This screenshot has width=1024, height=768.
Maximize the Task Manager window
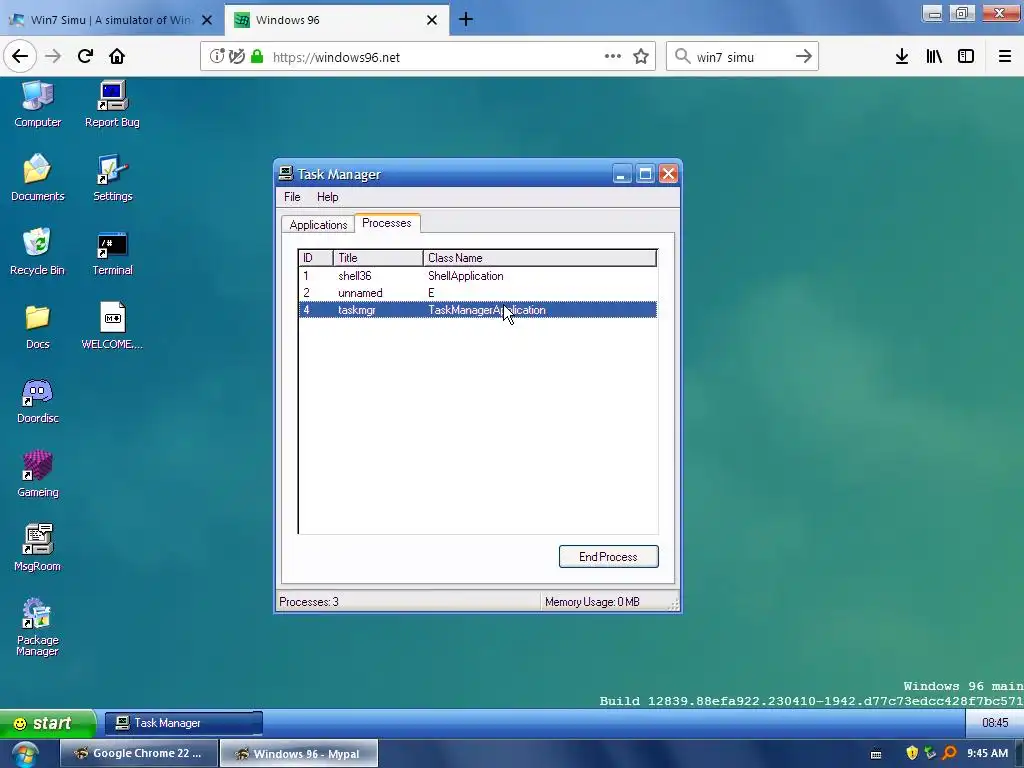click(x=645, y=174)
